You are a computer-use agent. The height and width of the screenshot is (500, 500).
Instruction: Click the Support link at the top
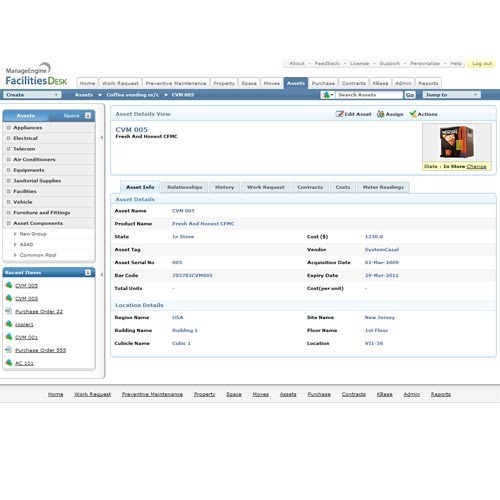389,63
